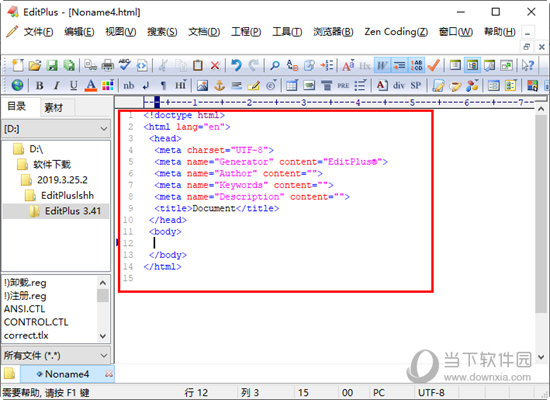Select the 2019.3.25.2 folder
This screenshot has width=550, height=400.
pyautogui.click(x=62, y=180)
